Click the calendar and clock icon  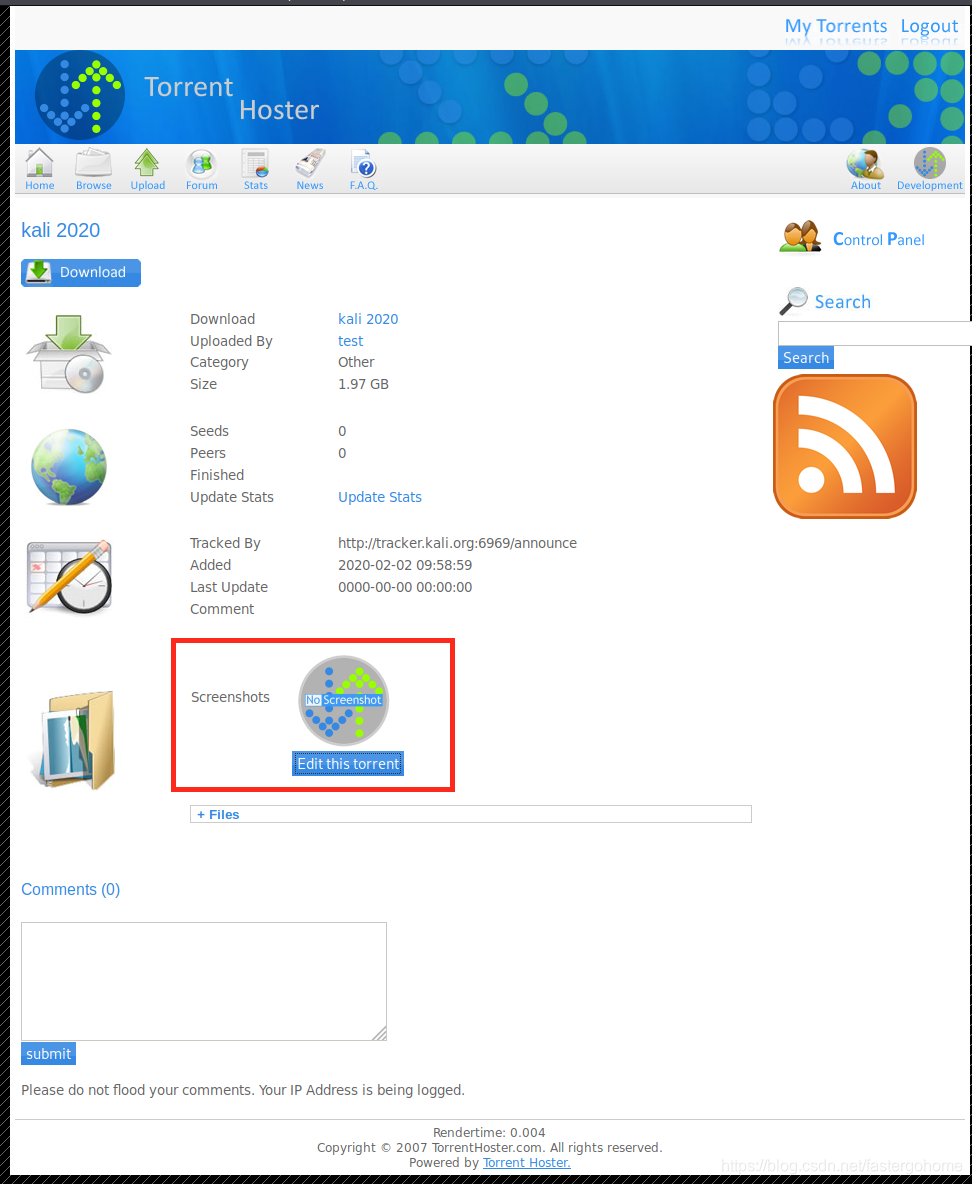[69, 576]
